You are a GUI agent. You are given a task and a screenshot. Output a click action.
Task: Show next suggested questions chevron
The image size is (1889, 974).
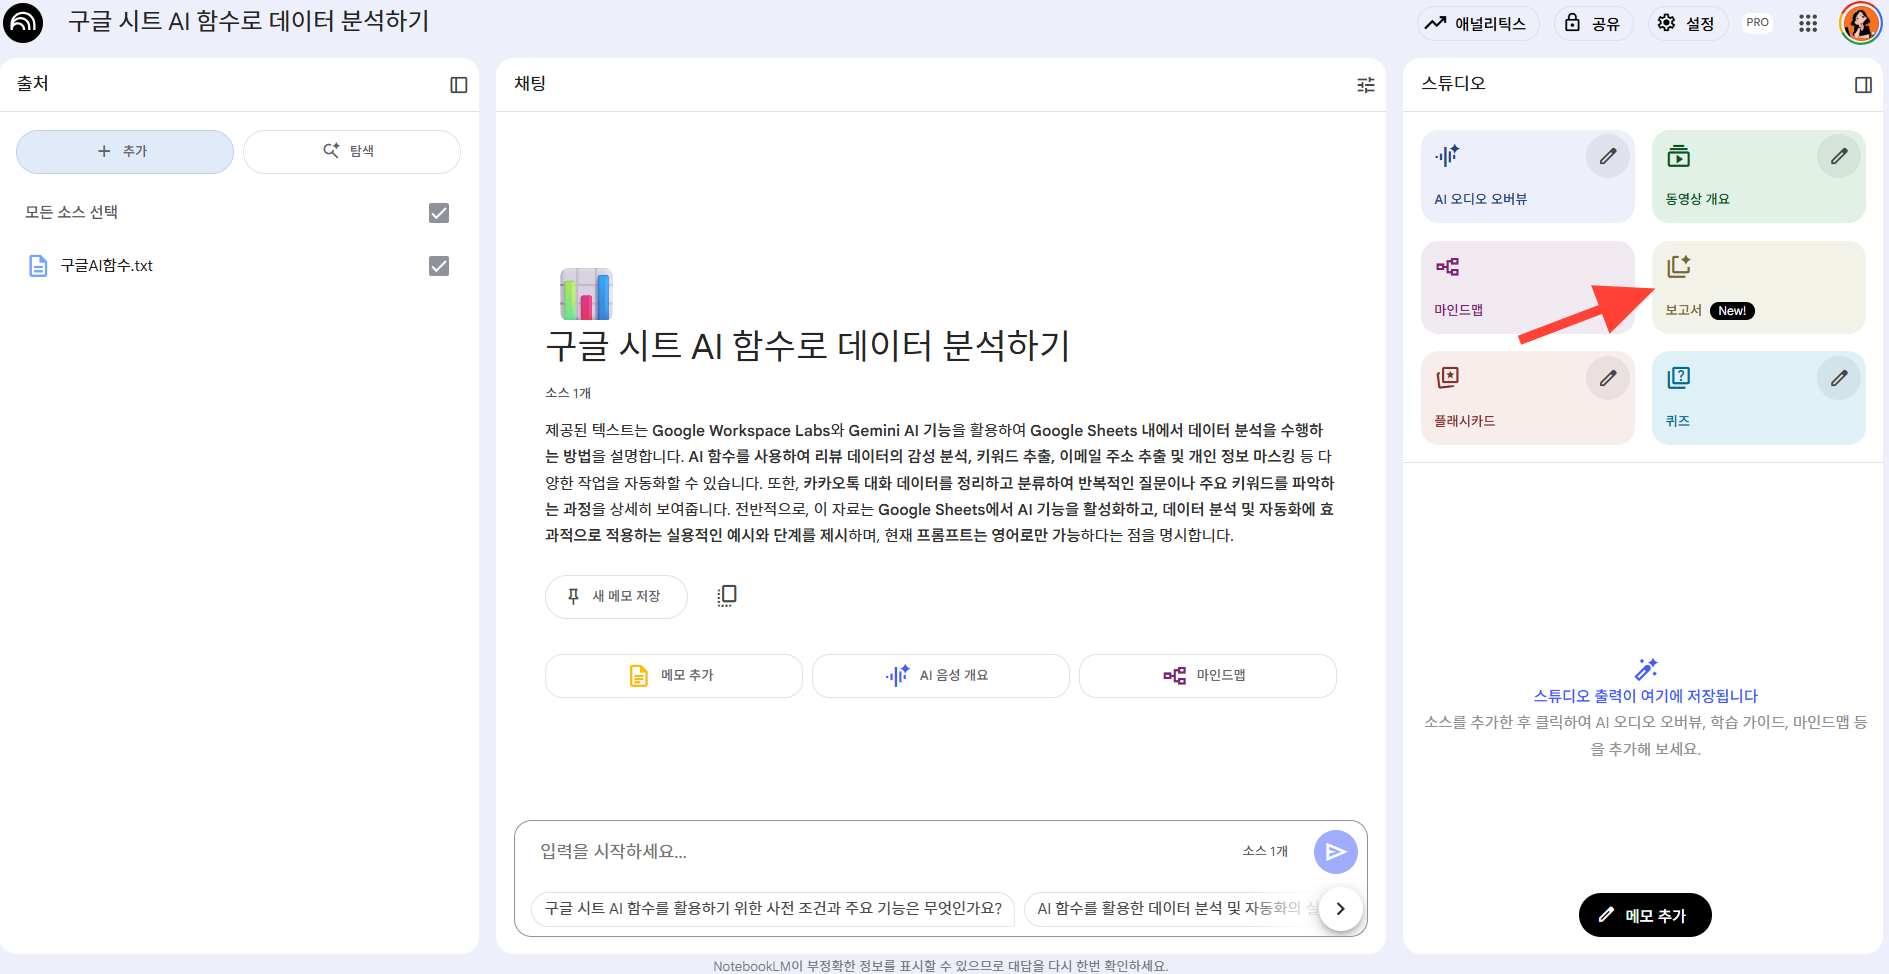[x=1341, y=909]
